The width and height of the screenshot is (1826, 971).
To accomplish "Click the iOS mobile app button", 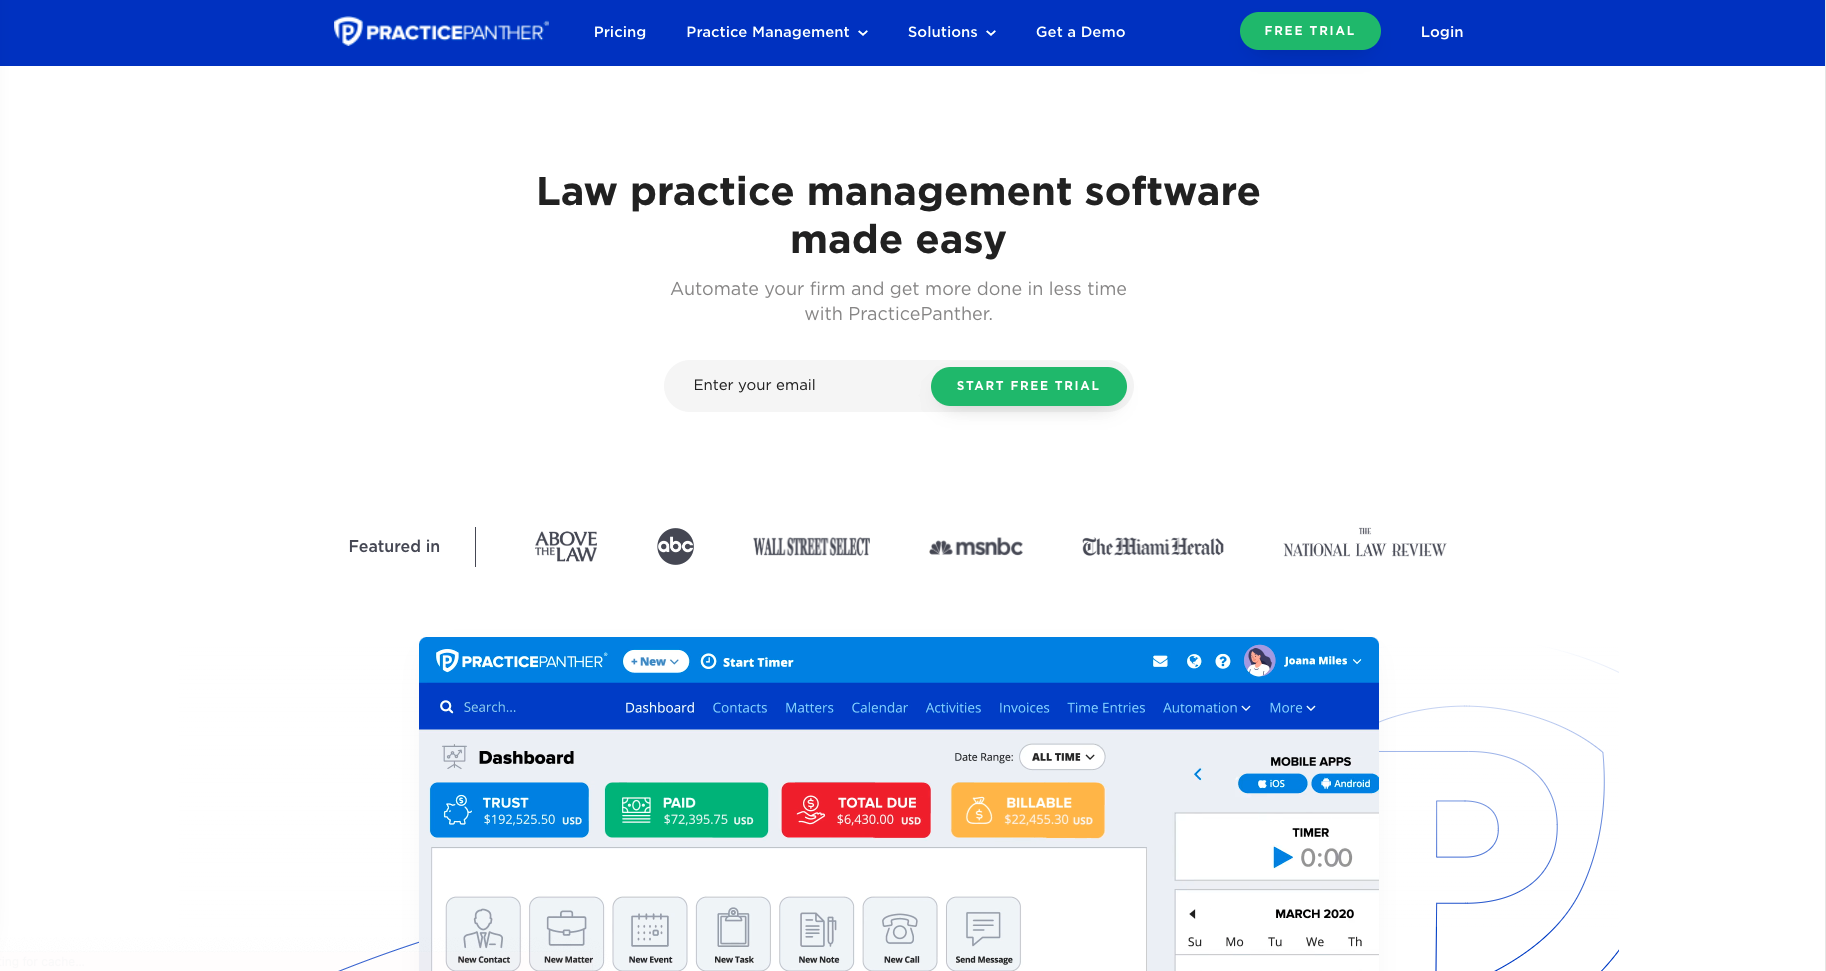I will [1272, 784].
